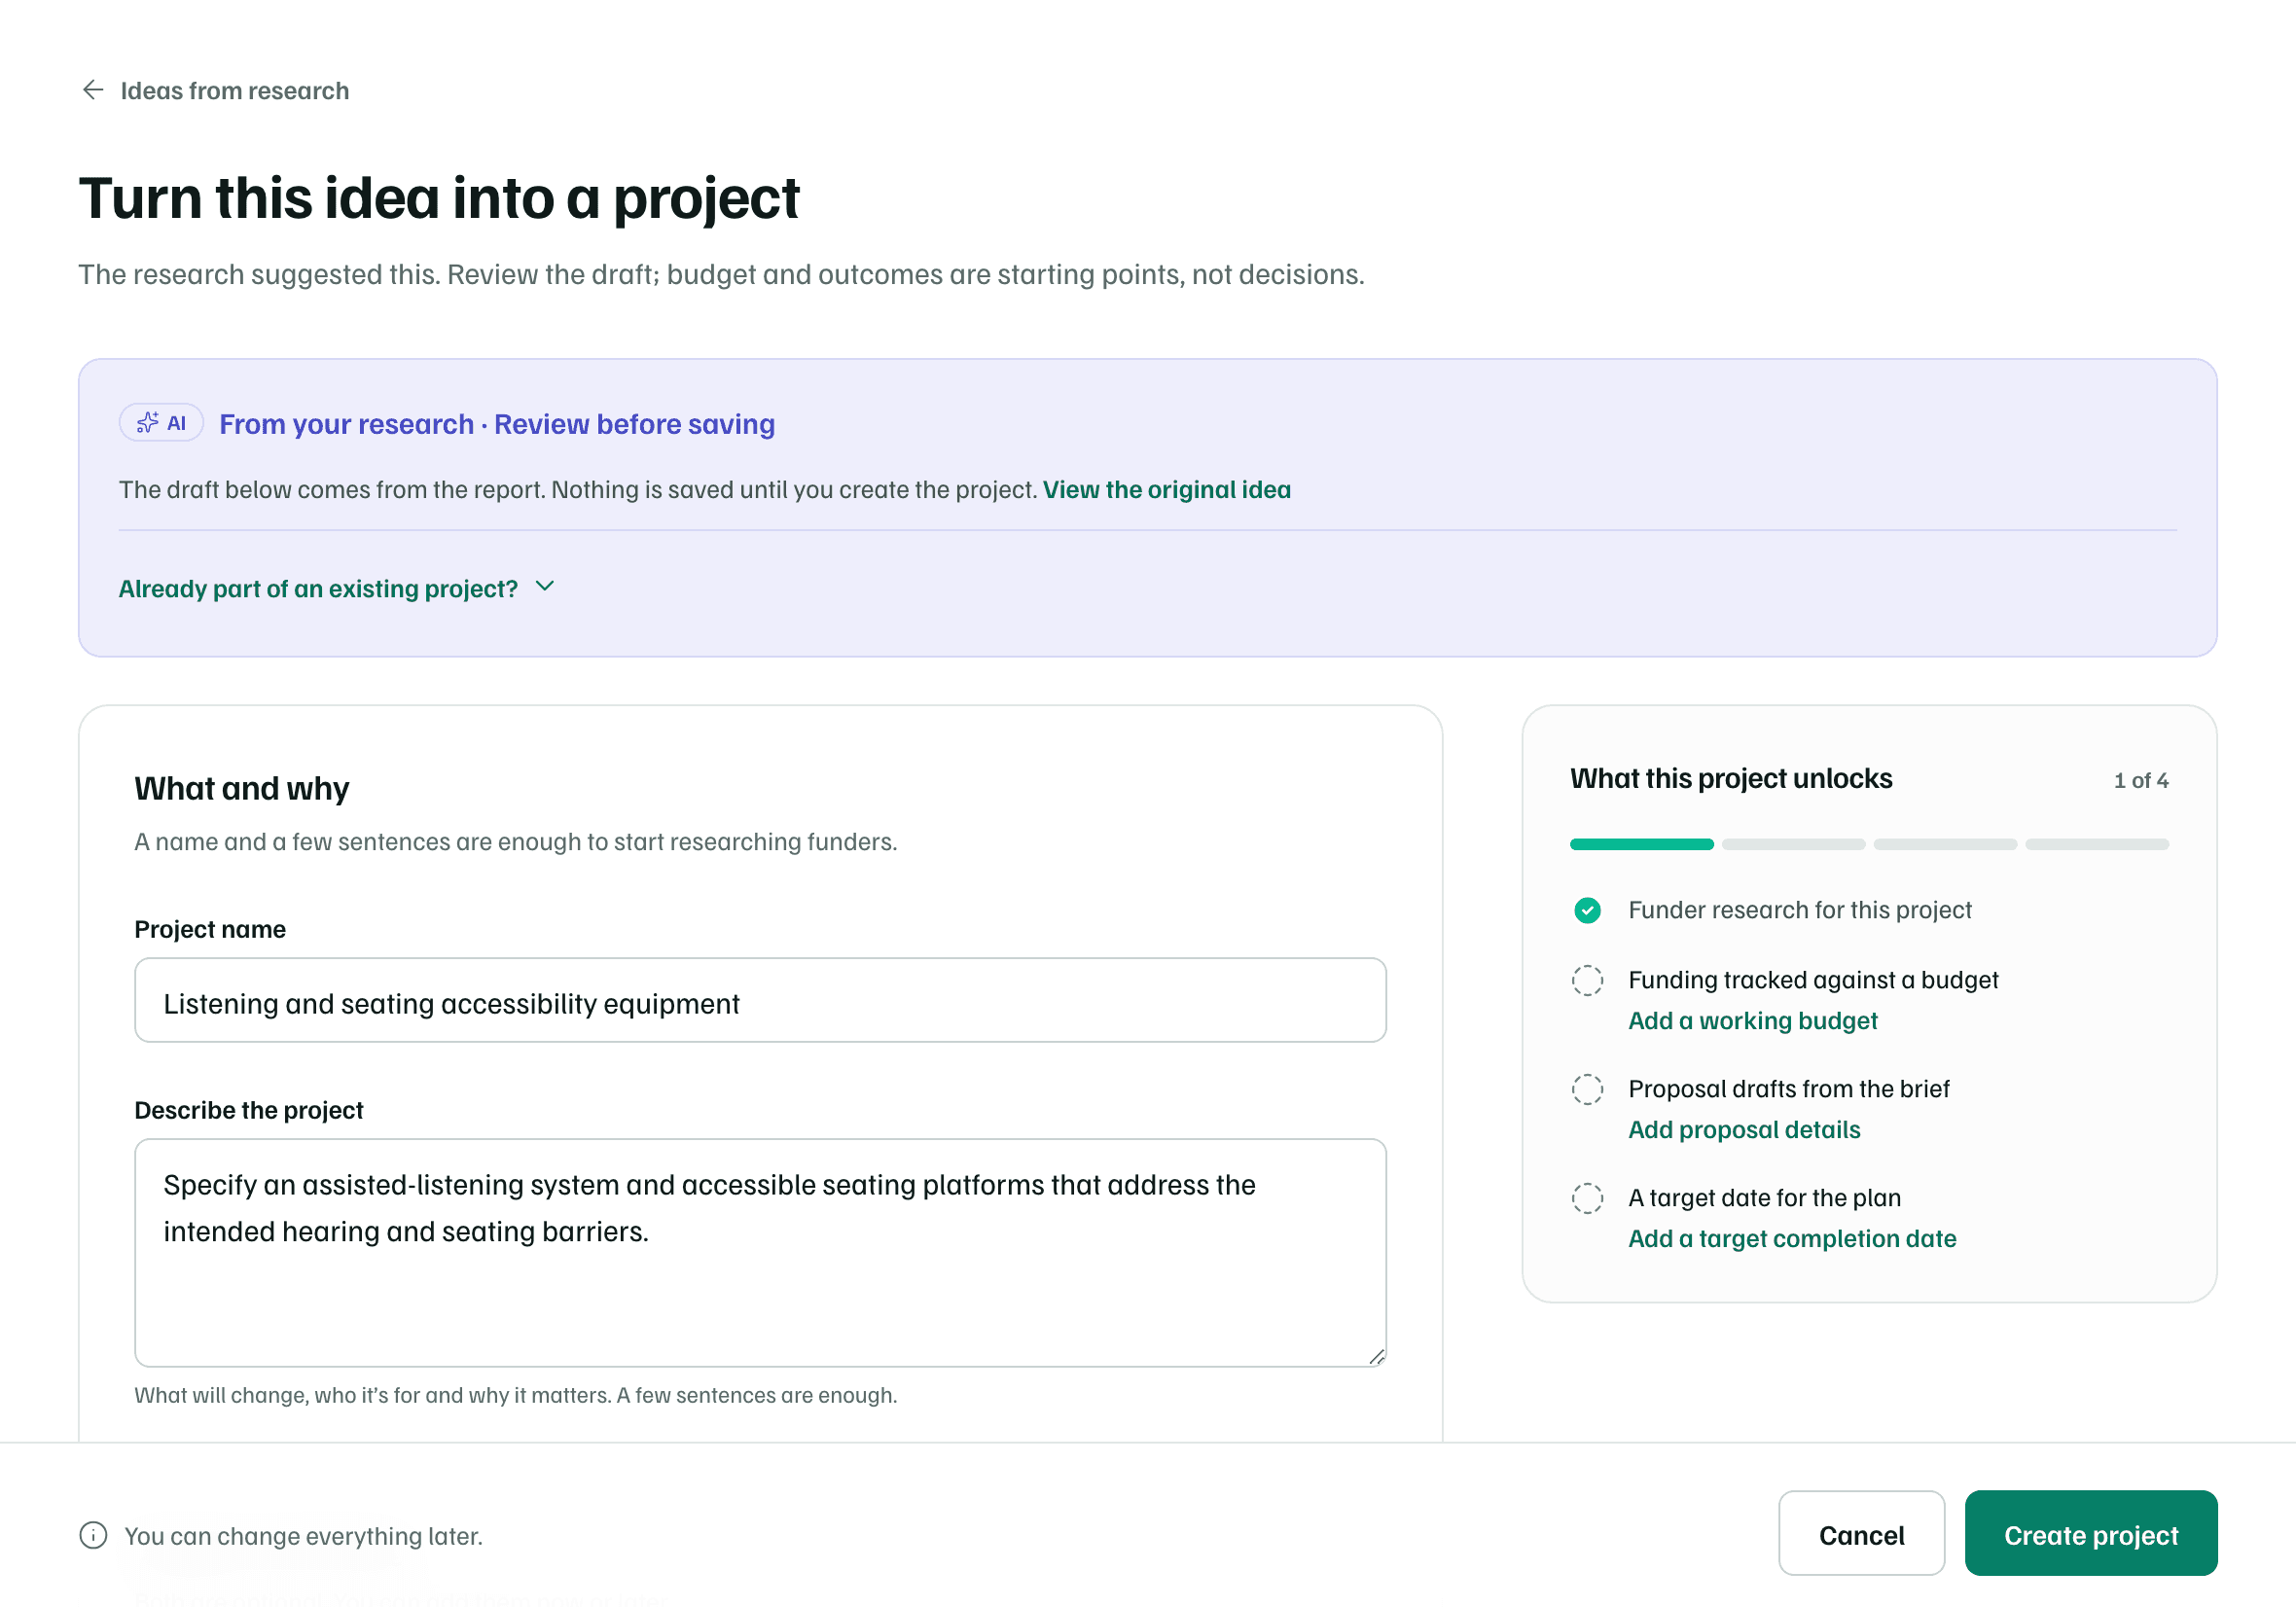Image resolution: width=2296 pixels, height=1607 pixels.
Task: Click the filled first progress segment
Action: click(x=1641, y=844)
